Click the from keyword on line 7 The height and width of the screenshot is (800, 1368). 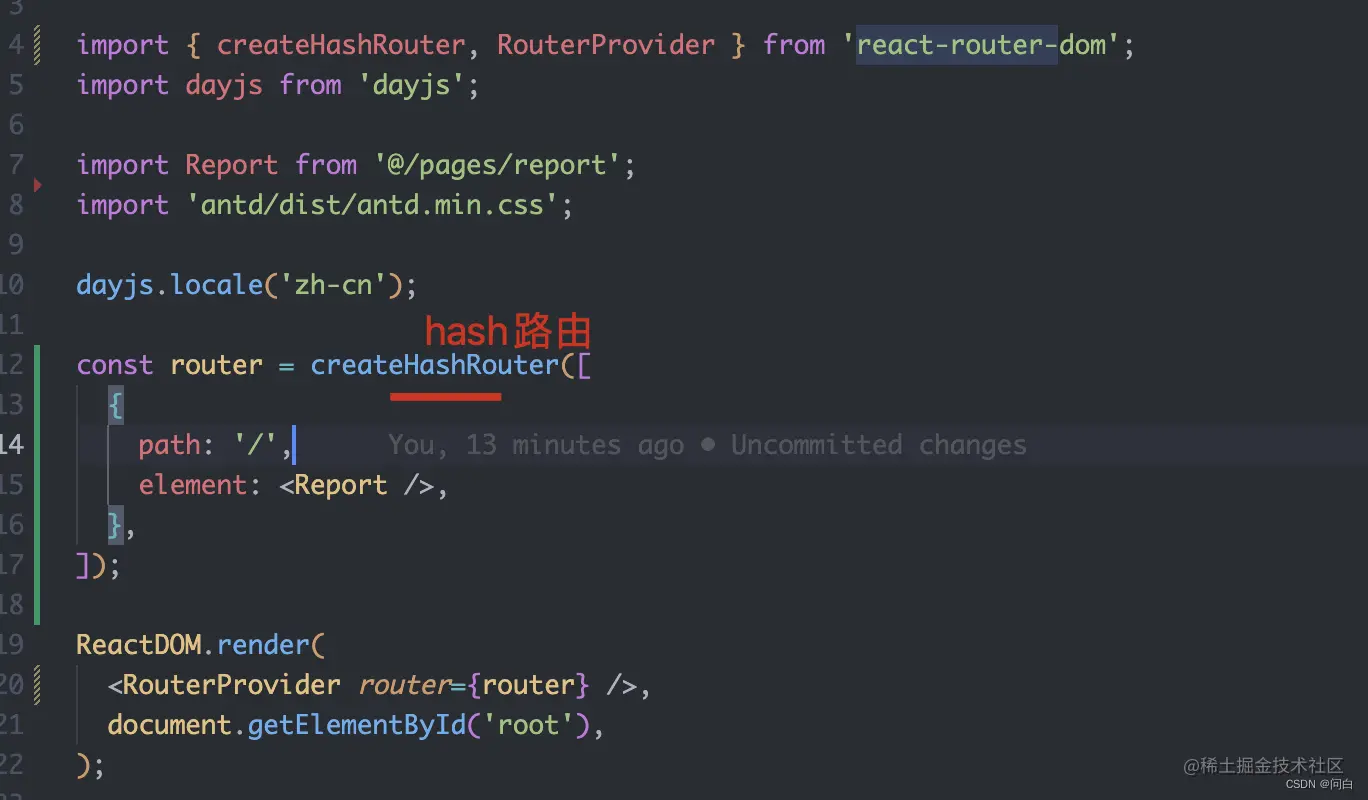click(326, 165)
